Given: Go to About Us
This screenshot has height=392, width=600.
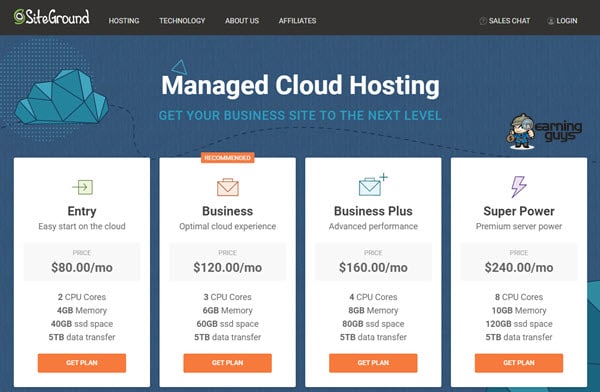Looking at the screenshot, I should click(242, 21).
